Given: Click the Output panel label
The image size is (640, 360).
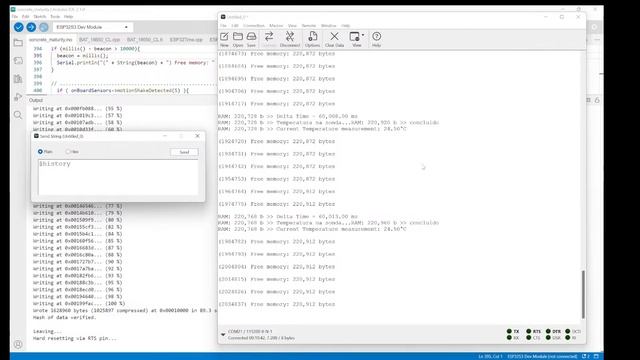Looking at the screenshot, I should [x=36, y=100].
